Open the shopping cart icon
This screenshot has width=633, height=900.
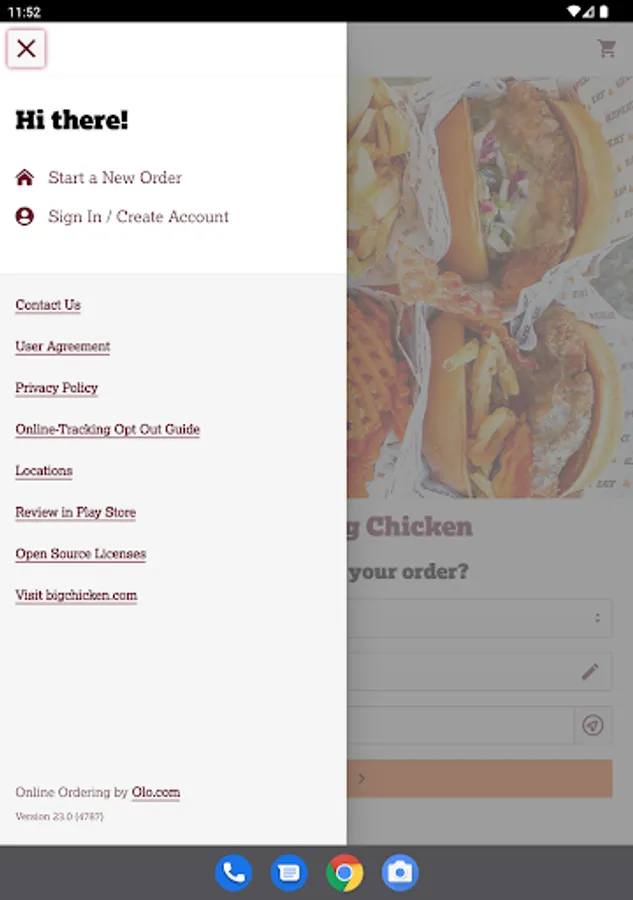click(607, 49)
